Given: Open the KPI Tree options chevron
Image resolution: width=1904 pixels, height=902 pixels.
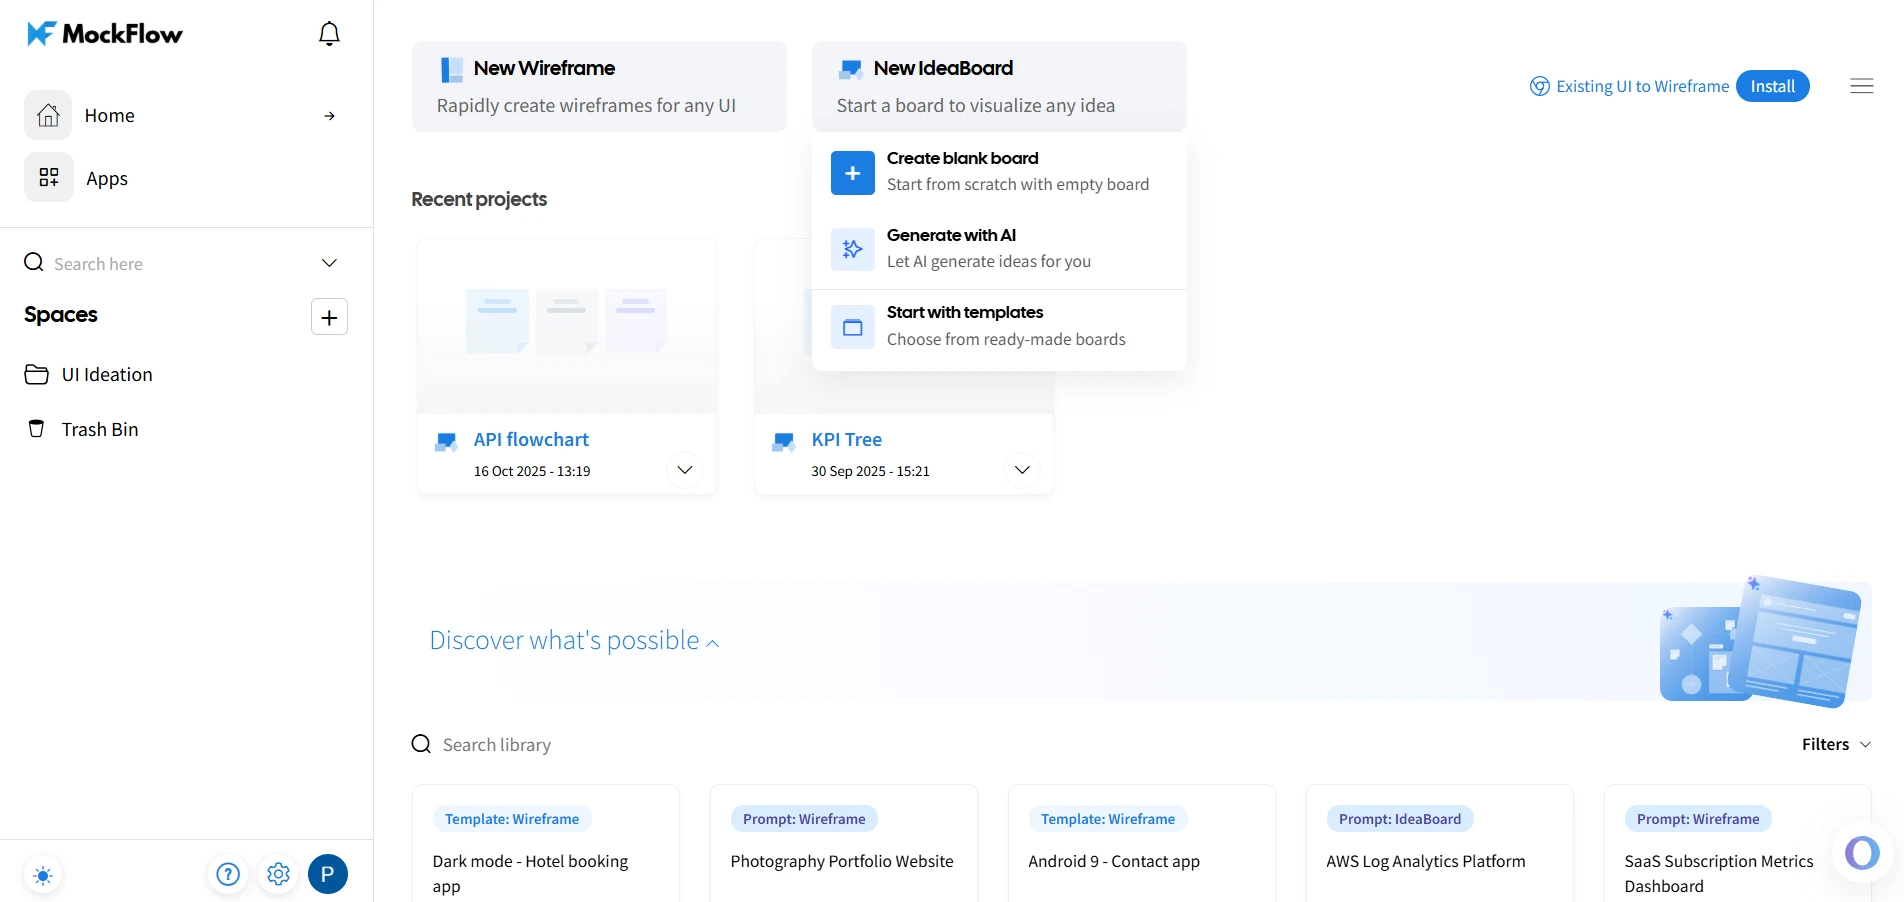Looking at the screenshot, I should 1022,469.
